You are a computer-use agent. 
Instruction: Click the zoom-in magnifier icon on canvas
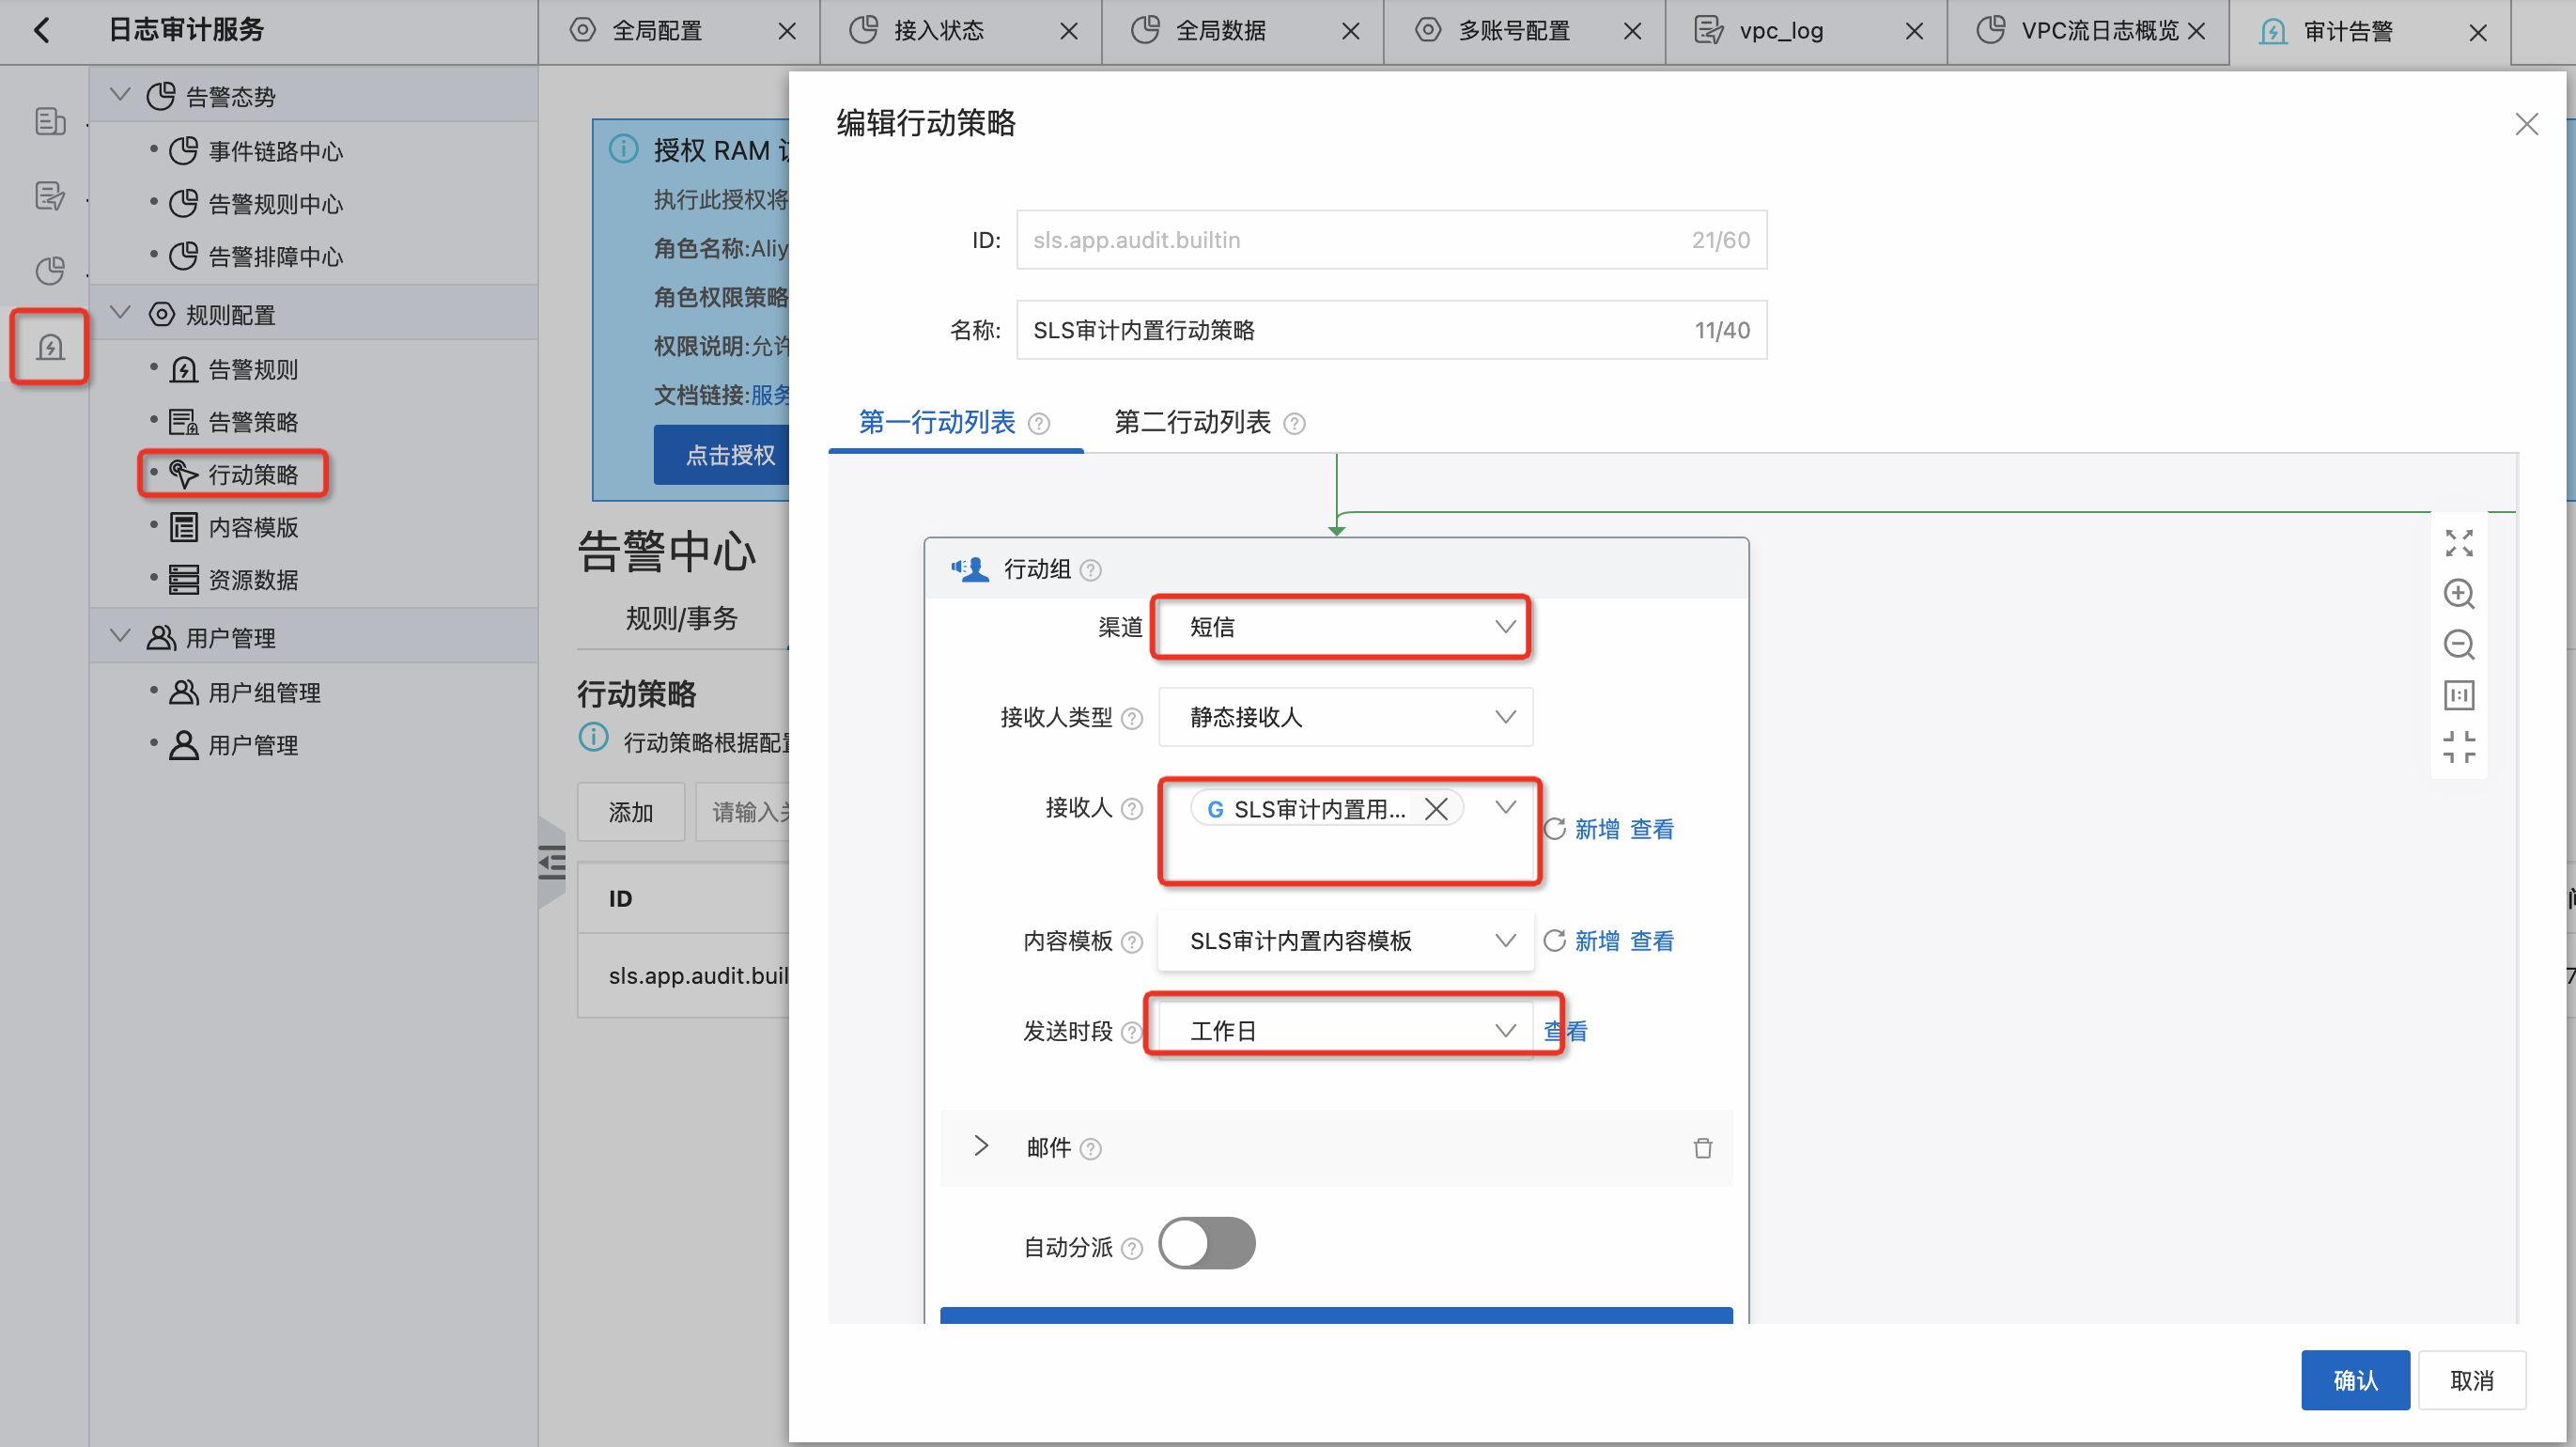pos(2458,594)
